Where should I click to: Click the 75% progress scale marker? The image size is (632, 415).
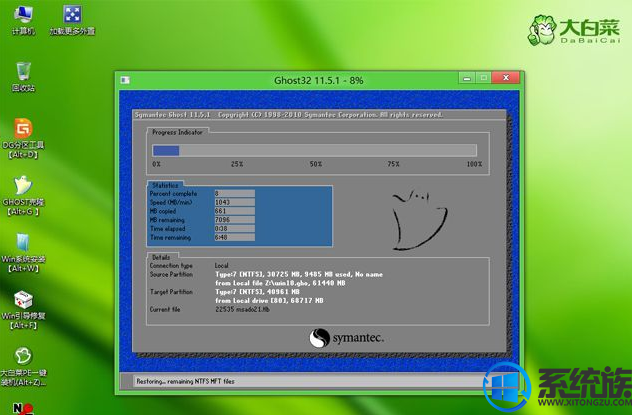[393, 164]
